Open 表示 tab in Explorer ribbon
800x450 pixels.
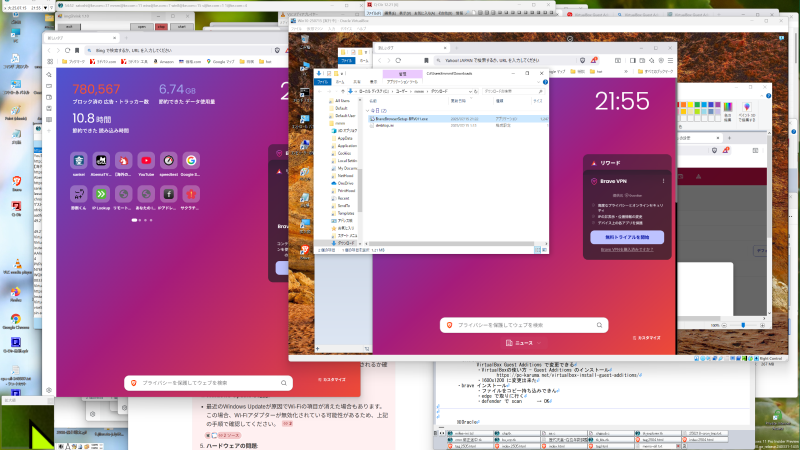pyautogui.click(x=373, y=82)
